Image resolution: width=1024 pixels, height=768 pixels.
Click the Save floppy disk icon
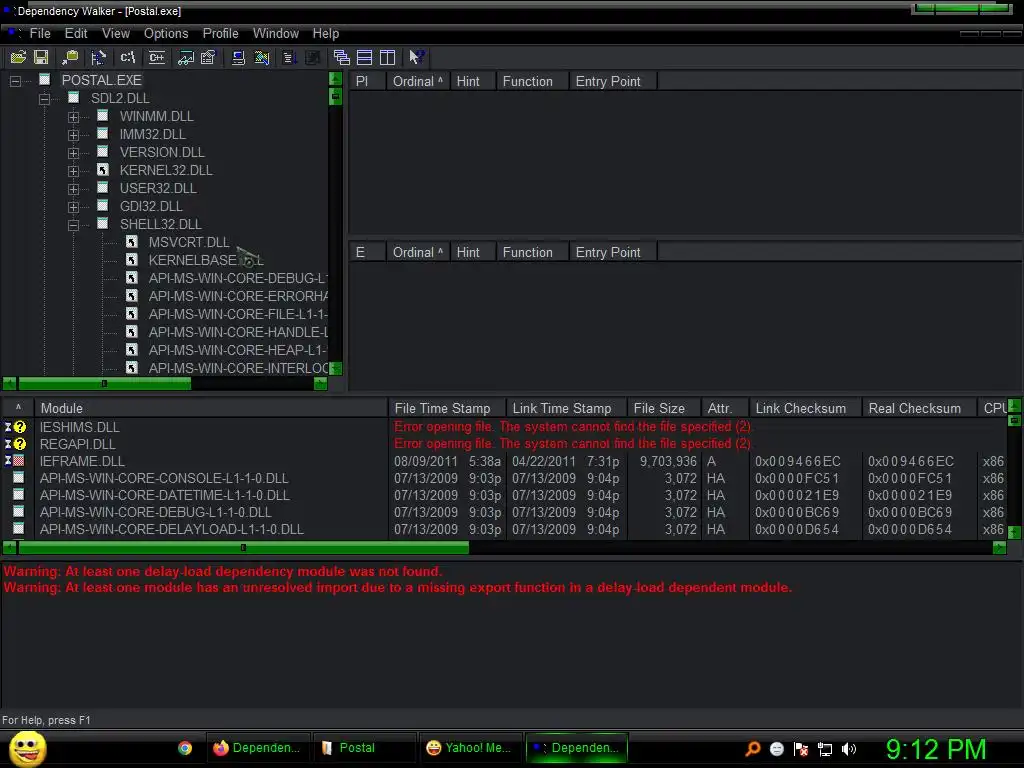(x=41, y=57)
